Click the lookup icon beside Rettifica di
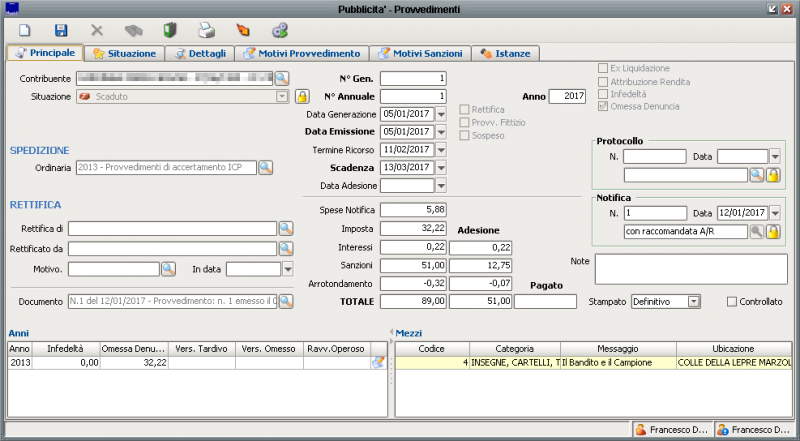Viewport: 800px width, 441px height. tap(285, 229)
